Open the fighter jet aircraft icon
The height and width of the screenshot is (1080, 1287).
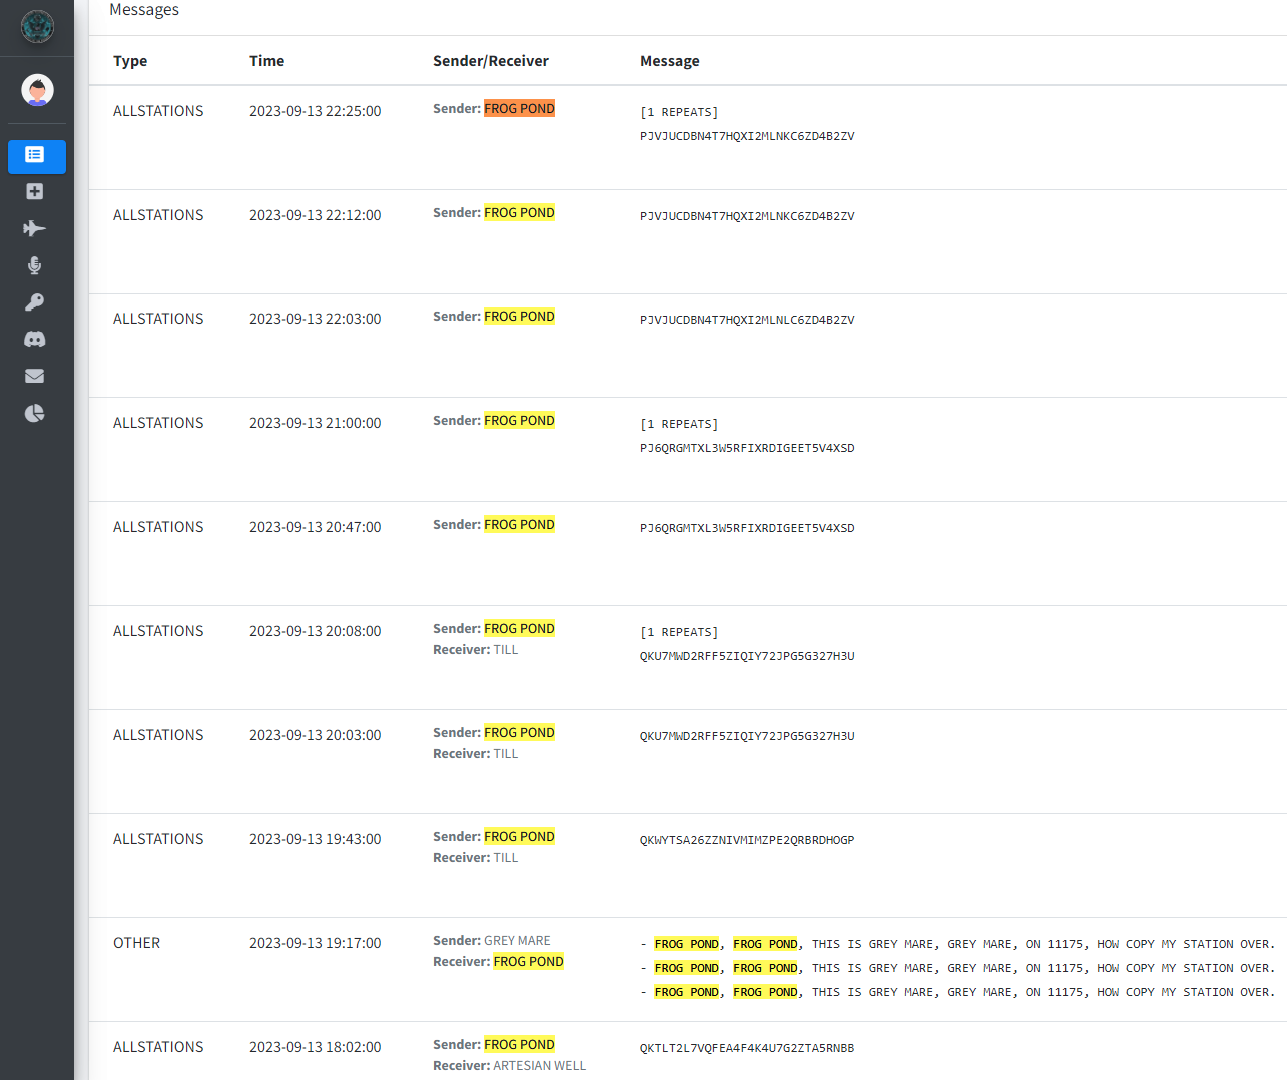click(35, 229)
